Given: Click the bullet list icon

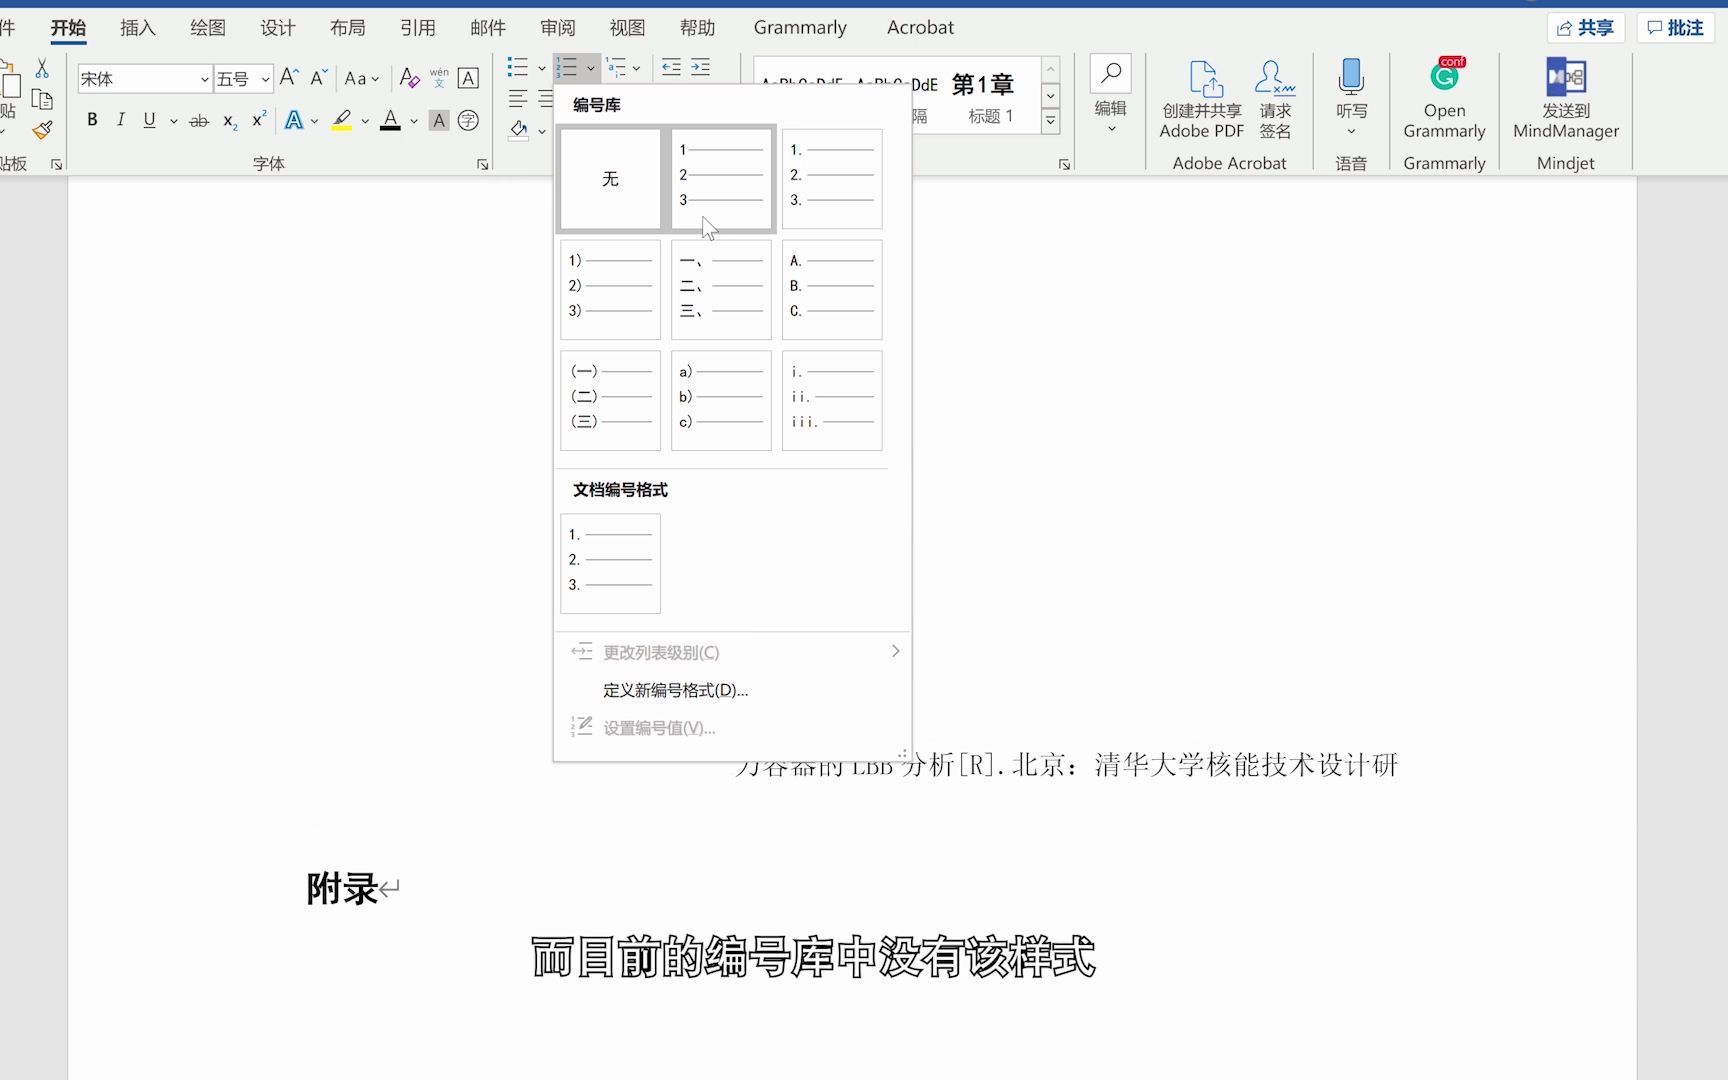Looking at the screenshot, I should pyautogui.click(x=517, y=68).
